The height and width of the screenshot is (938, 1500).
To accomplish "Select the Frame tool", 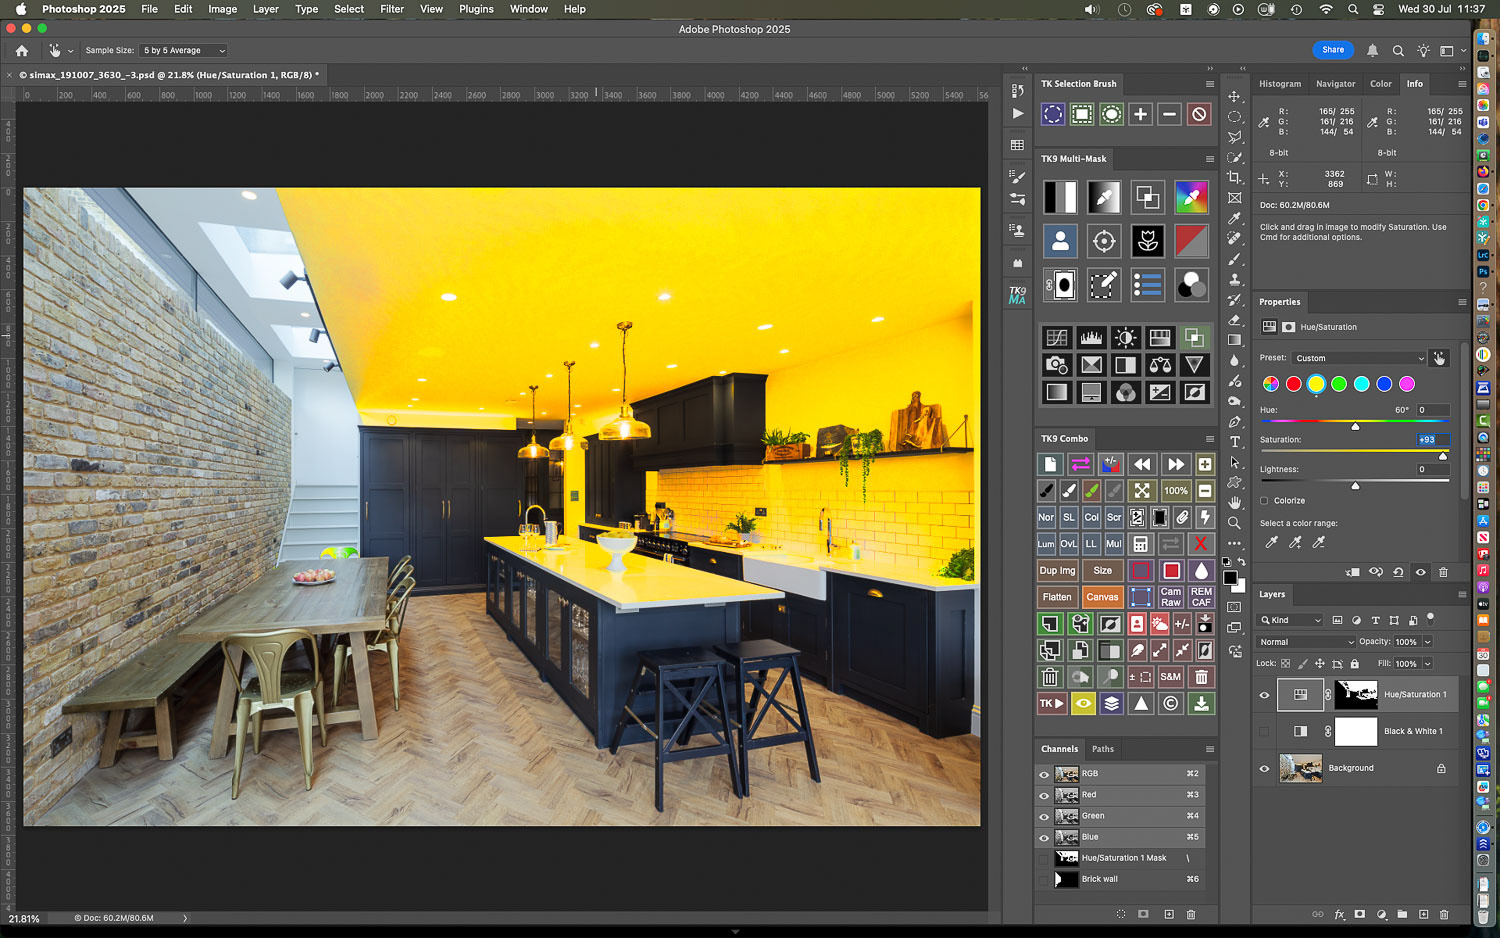I will (x=1235, y=198).
